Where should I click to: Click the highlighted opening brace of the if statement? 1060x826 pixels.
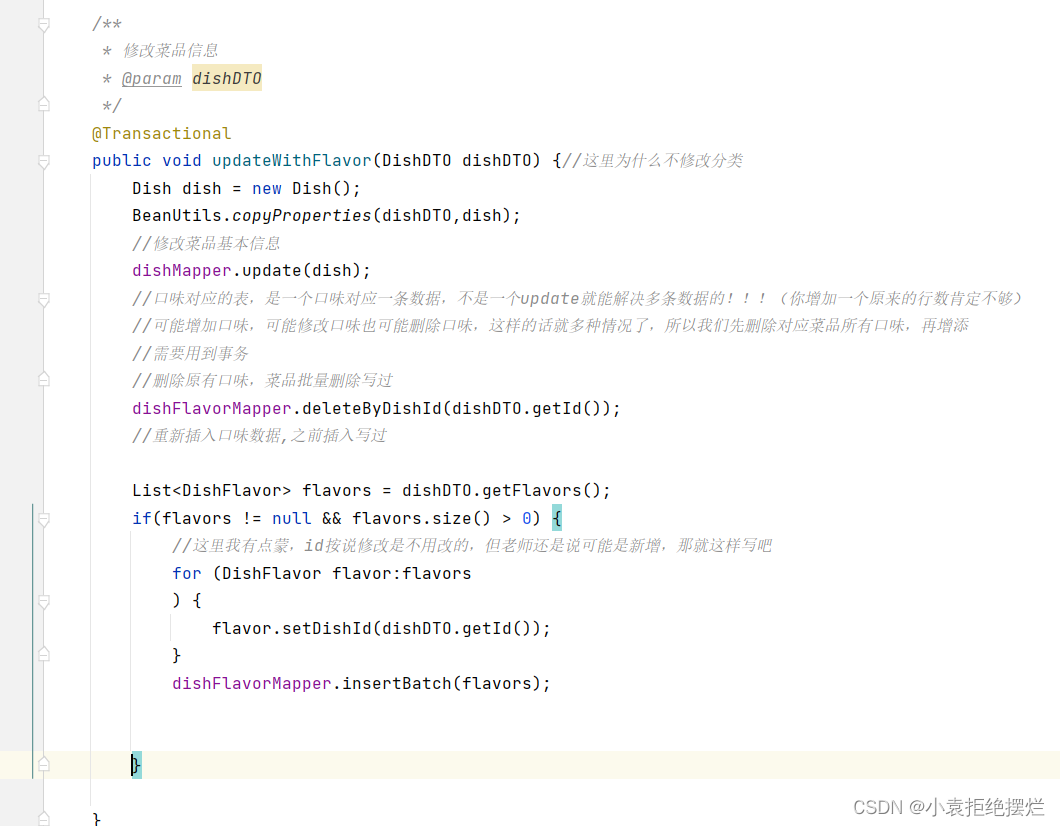[557, 518]
